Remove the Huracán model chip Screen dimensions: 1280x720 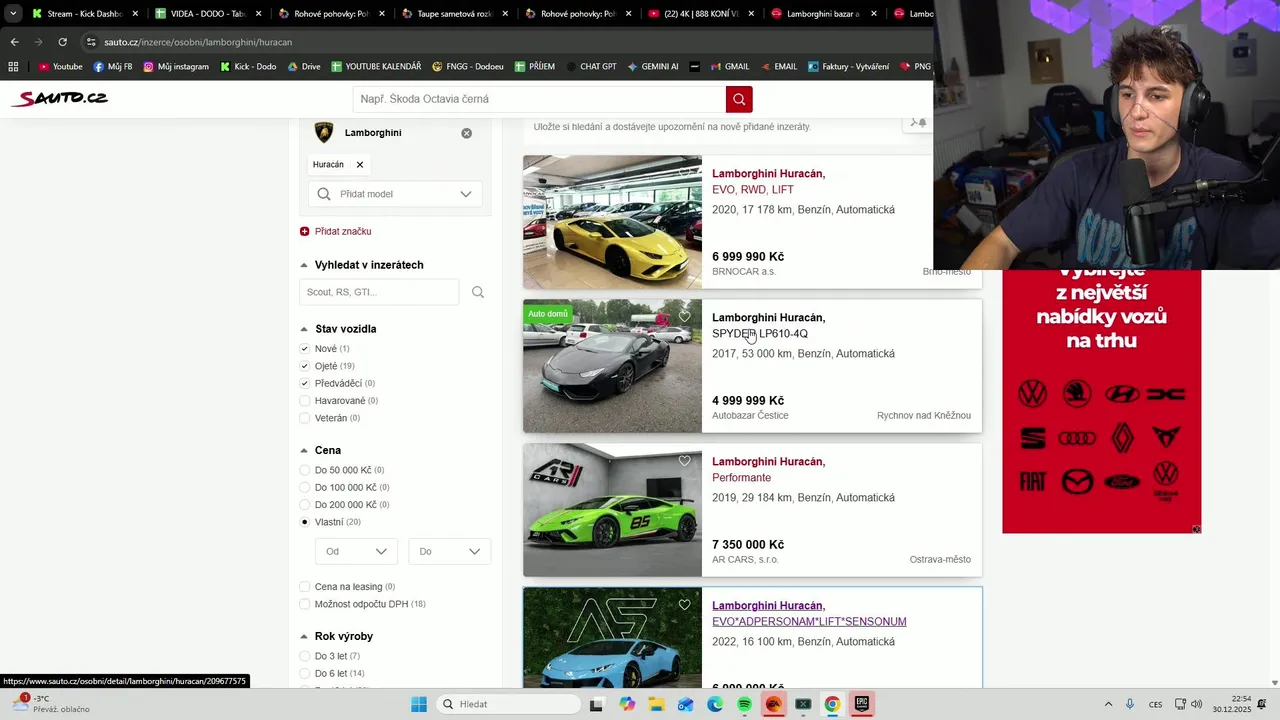pyautogui.click(x=360, y=164)
